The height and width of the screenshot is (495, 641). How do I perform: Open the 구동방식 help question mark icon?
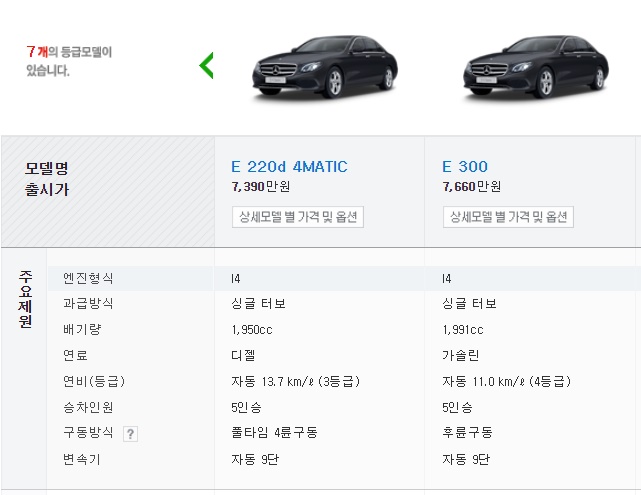pos(130,434)
